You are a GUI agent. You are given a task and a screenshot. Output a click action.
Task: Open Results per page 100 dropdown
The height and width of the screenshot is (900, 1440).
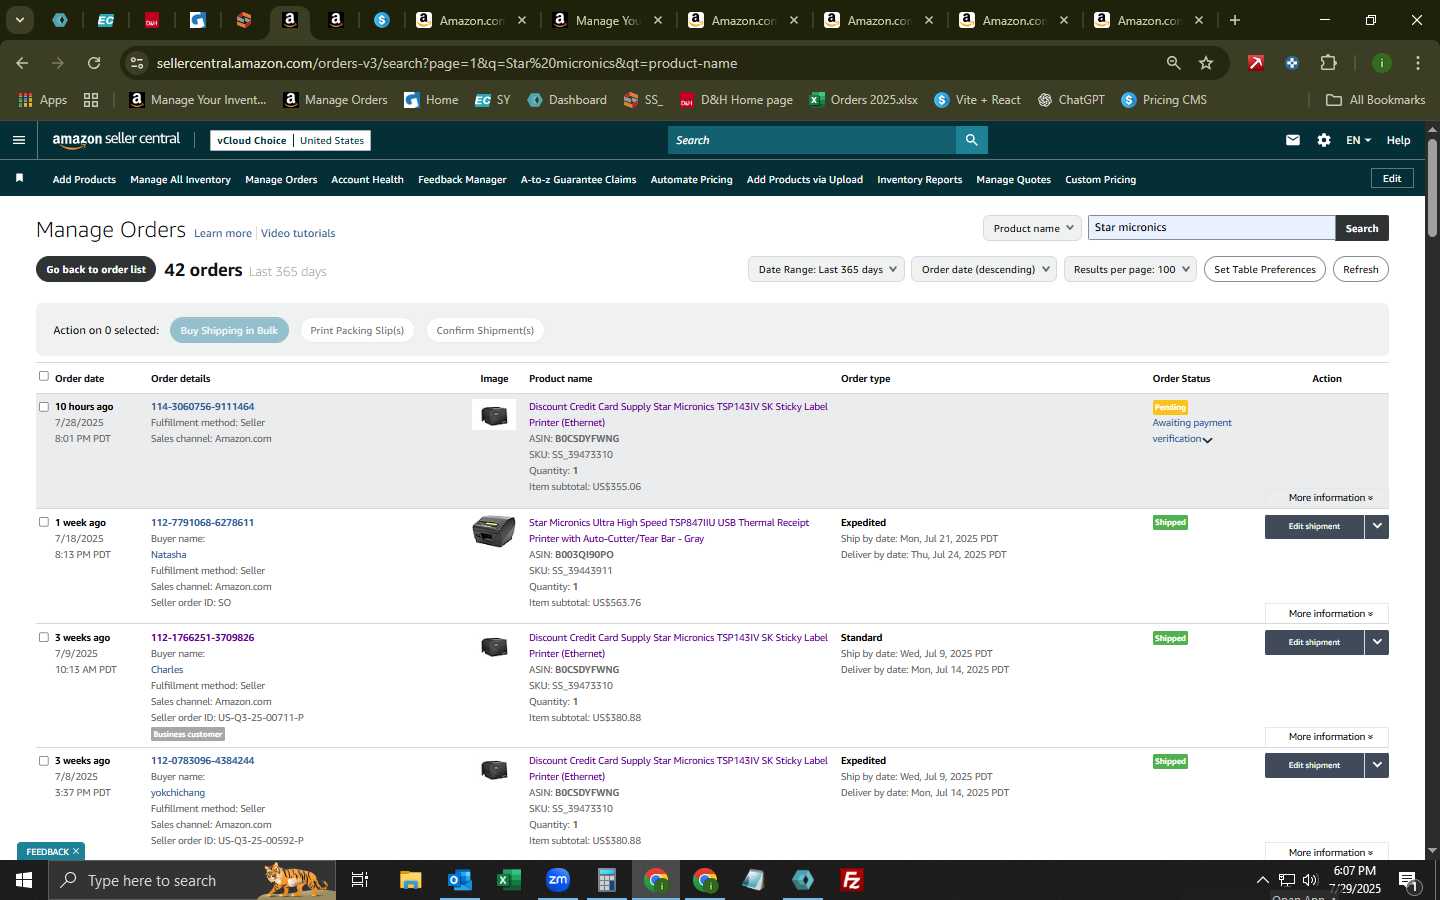1130,269
